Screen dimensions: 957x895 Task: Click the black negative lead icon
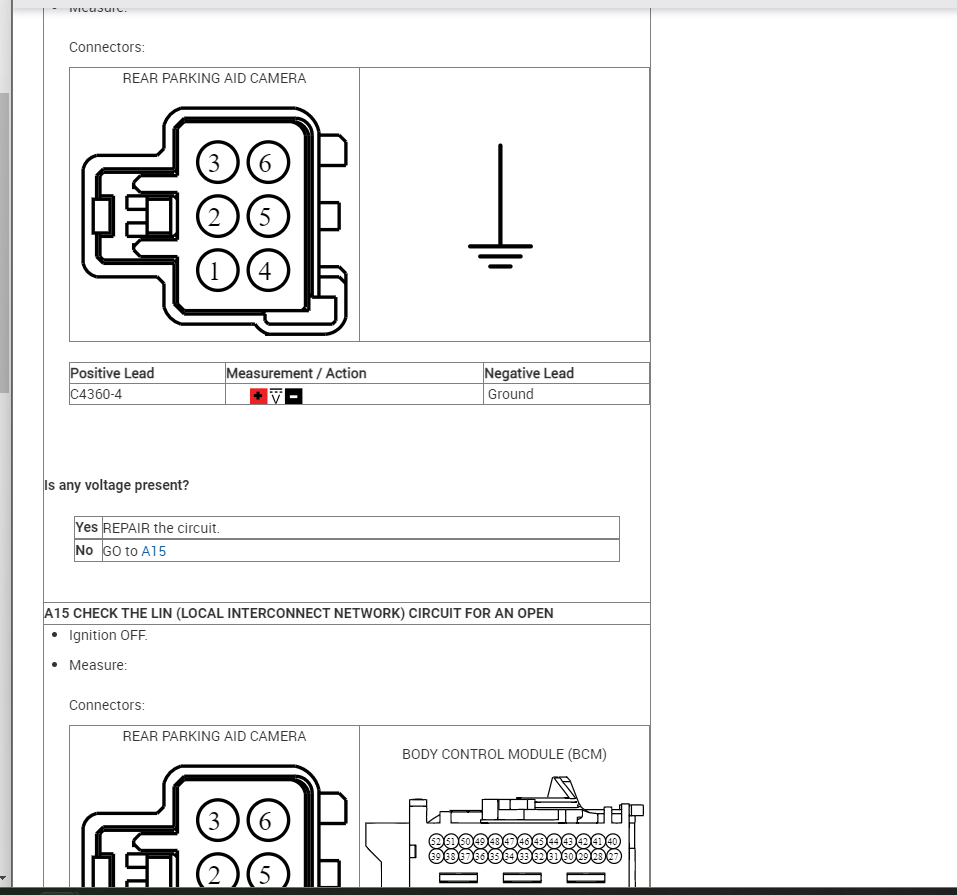coord(294,396)
